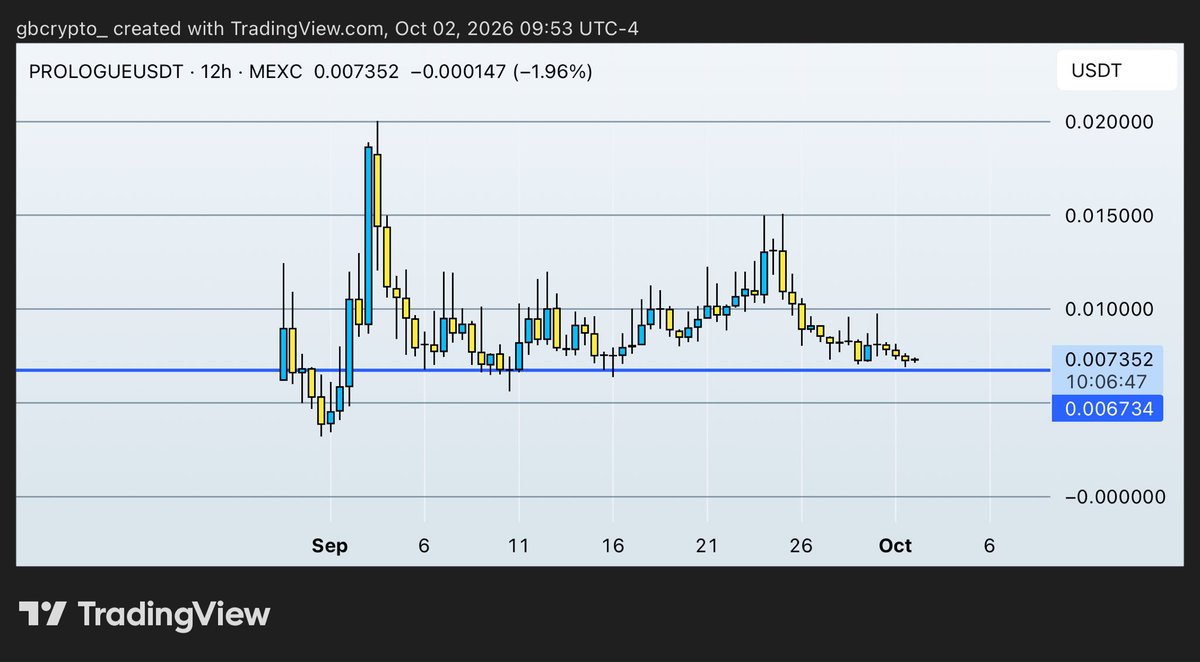This screenshot has width=1200, height=662.
Task: Click the TradingView logo in the footer
Action: coord(145,613)
